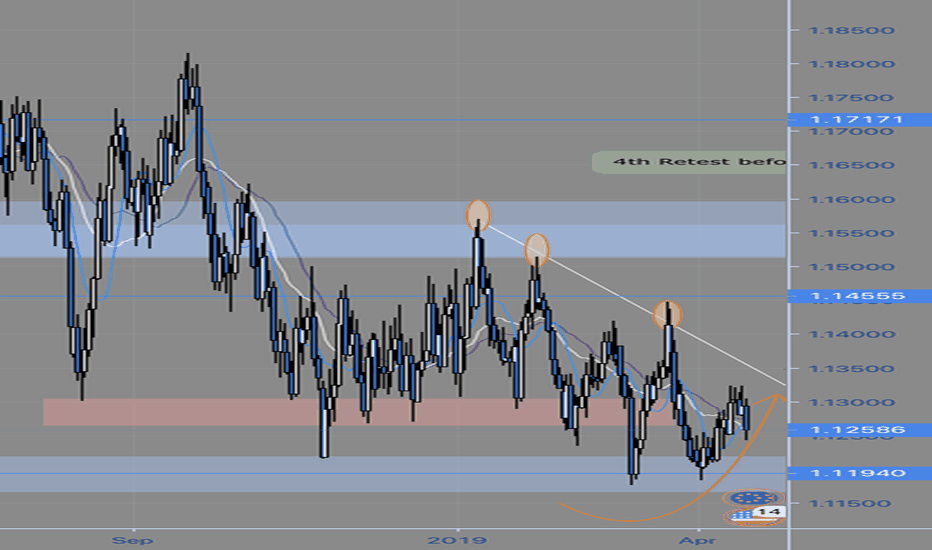Select the ellipse marking the January 2019 peak
932x550 pixels.
coord(478,215)
